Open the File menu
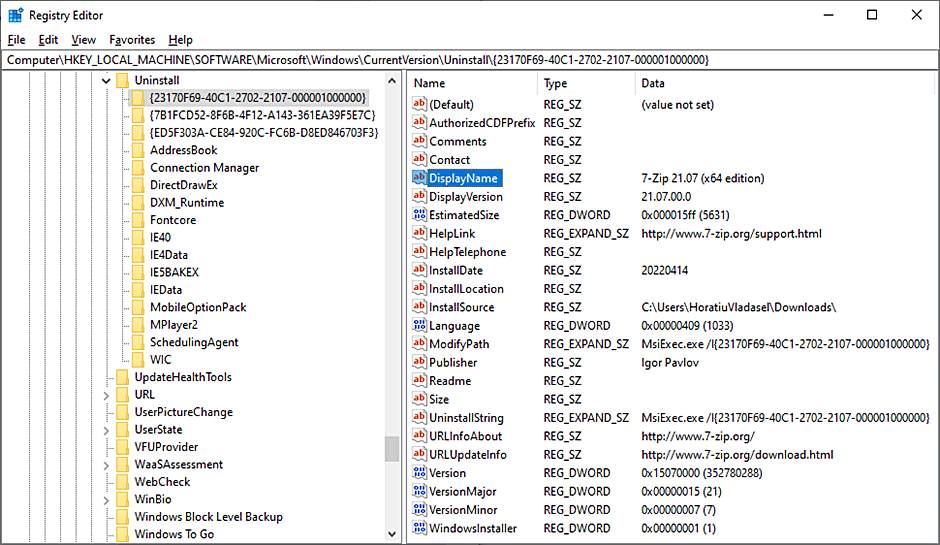 pos(16,40)
